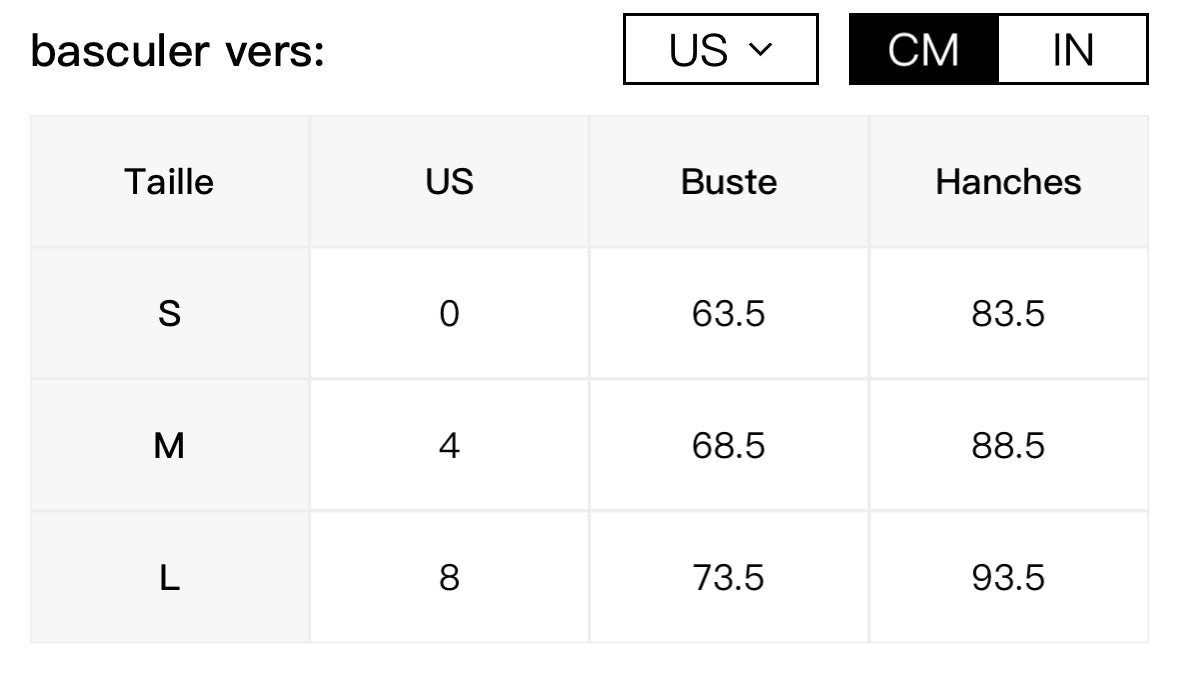Click US size 8 cell
Screen dimensions: 1179x683
449,577
